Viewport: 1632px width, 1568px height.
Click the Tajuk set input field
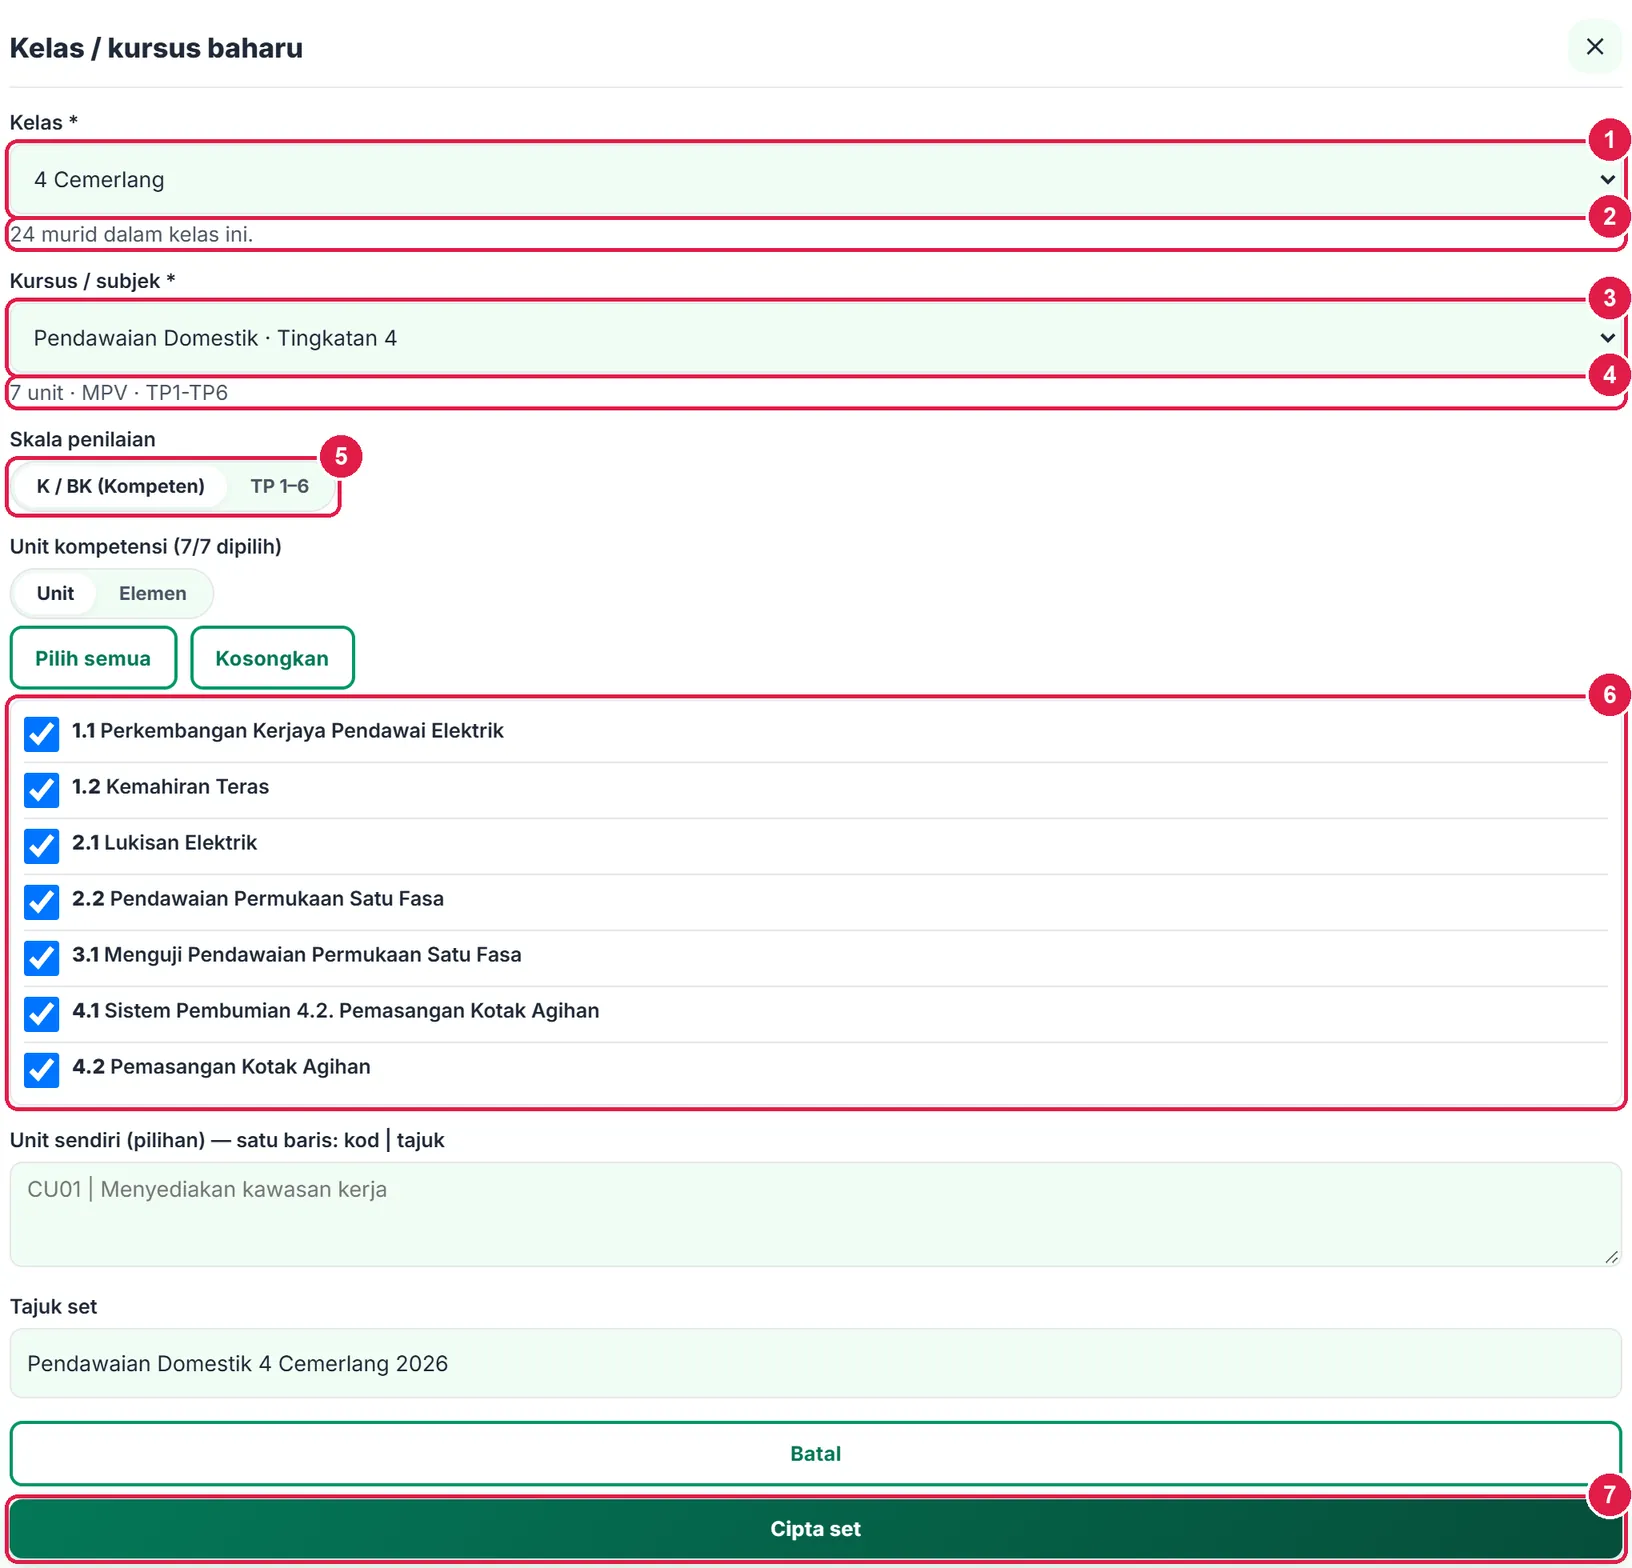(815, 1363)
